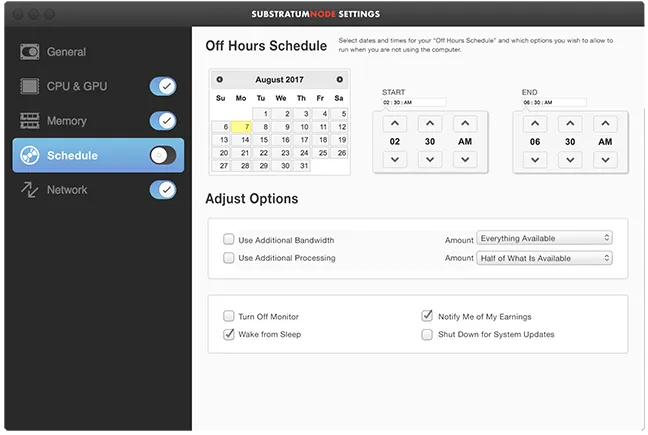Check Shut Down for System Updates
The width and height of the screenshot is (648, 435).
tap(427, 334)
